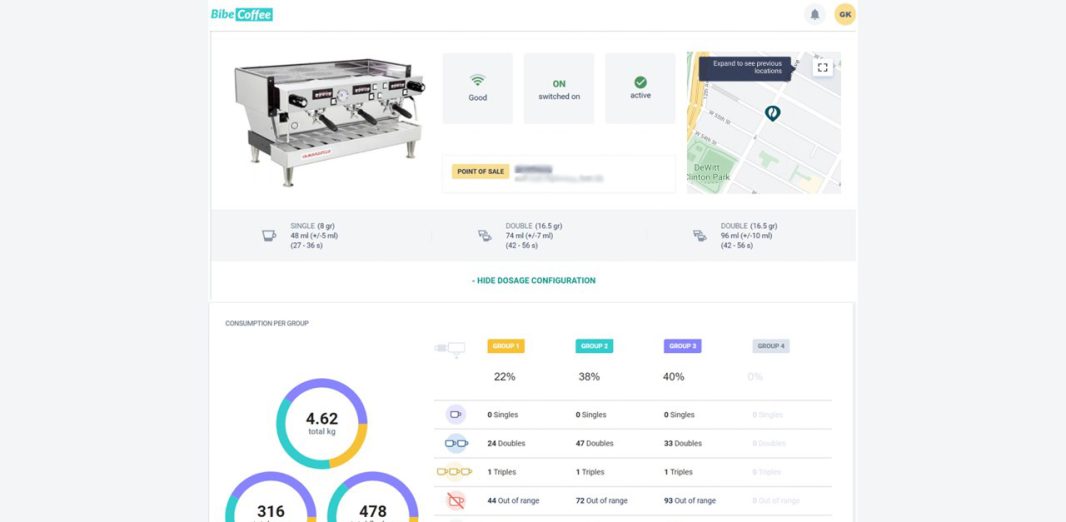Click the 93 Out of range cell
Screen dimensions: 1066x522
coord(690,501)
